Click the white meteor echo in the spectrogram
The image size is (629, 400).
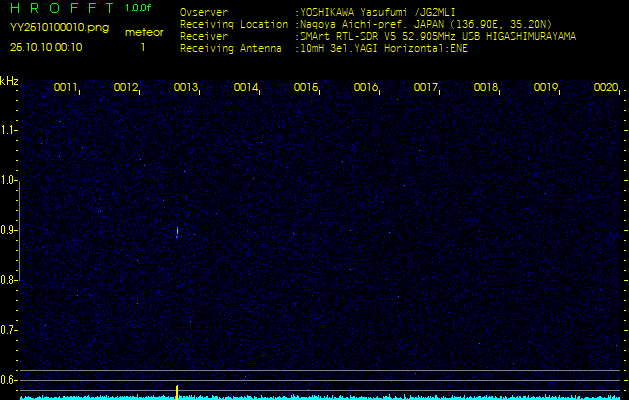point(177,232)
